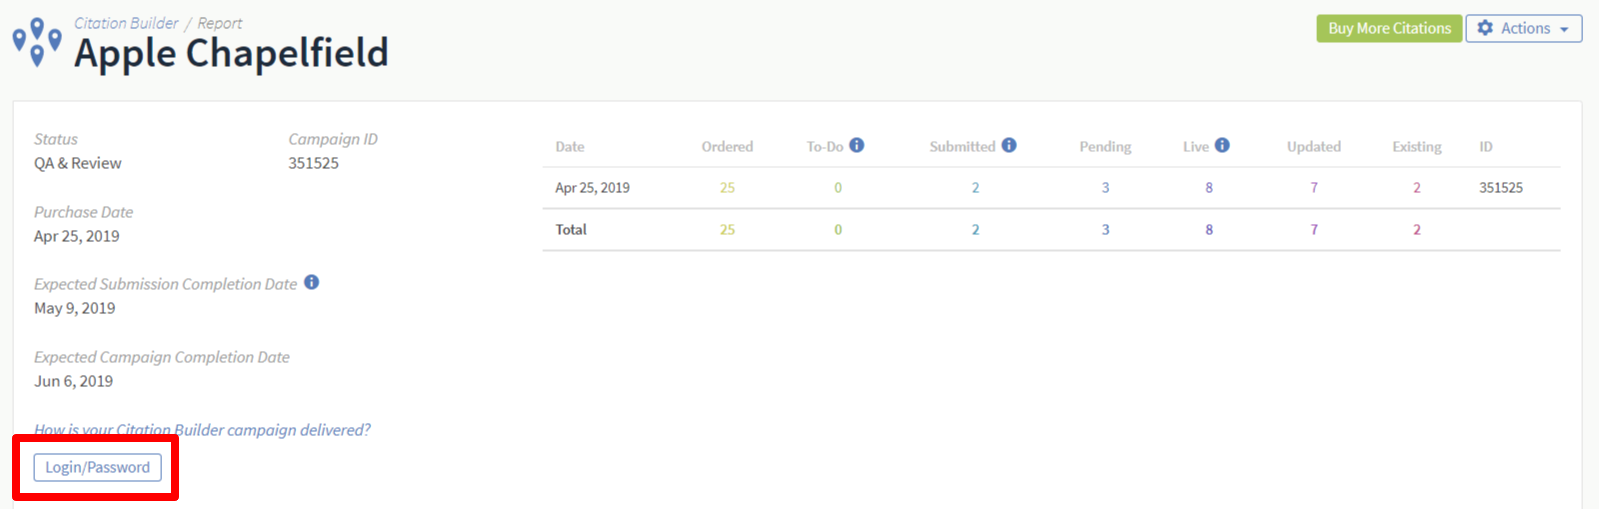Click Updated total 7 in Total row

point(1314,230)
